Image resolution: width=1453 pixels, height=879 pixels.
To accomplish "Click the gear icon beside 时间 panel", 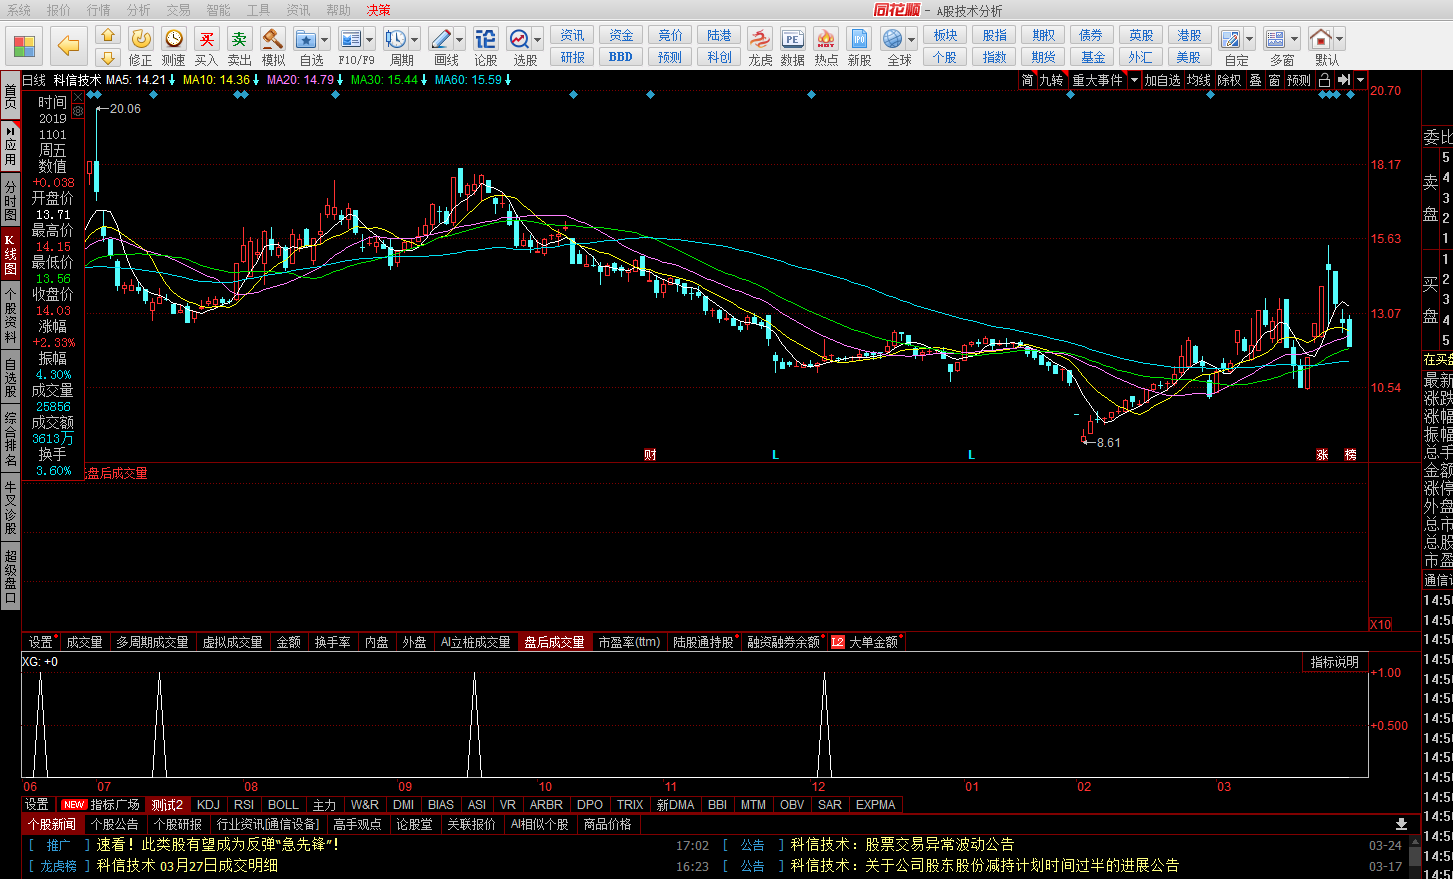I will click(x=77, y=110).
